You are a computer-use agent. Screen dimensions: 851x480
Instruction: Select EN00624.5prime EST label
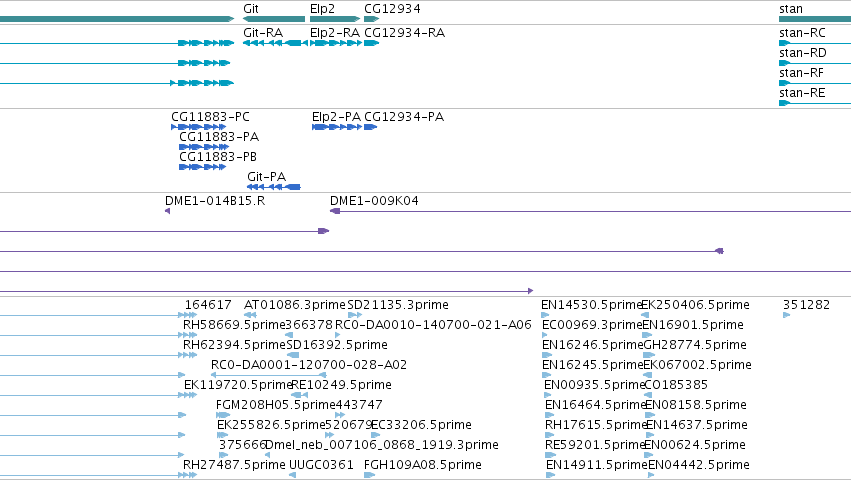pos(695,445)
